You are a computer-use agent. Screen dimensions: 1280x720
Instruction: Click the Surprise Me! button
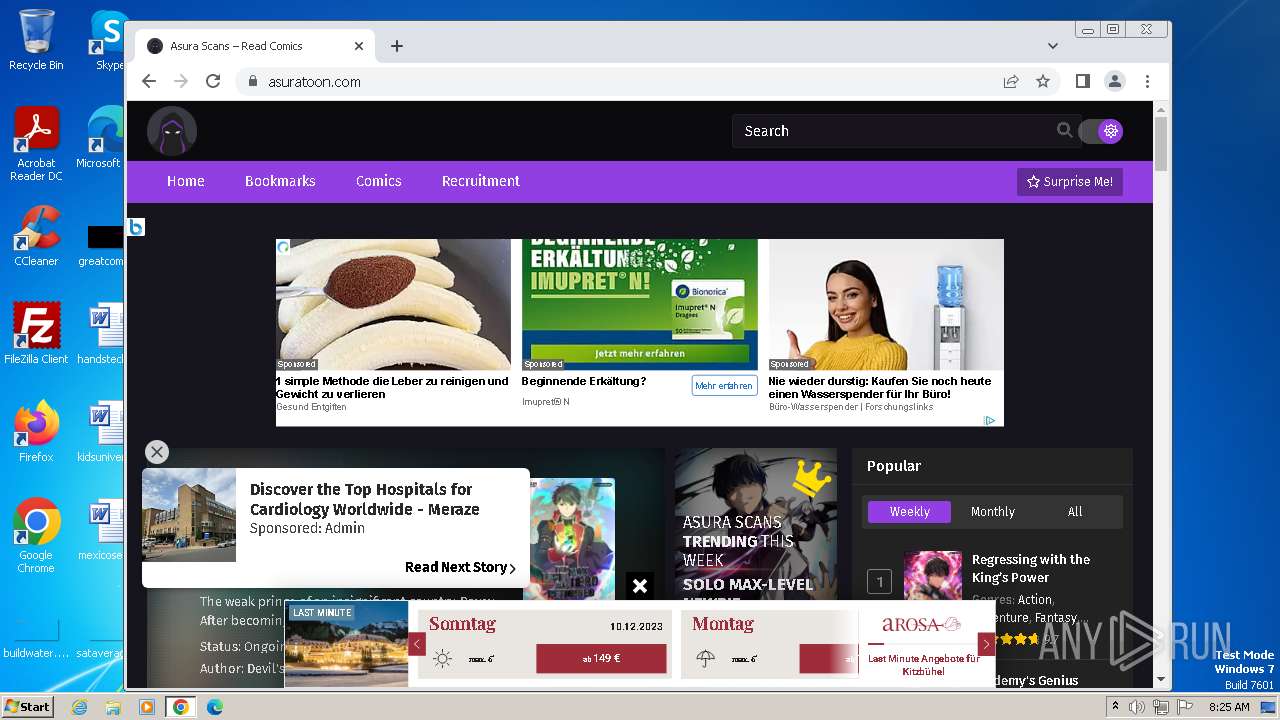point(1070,182)
